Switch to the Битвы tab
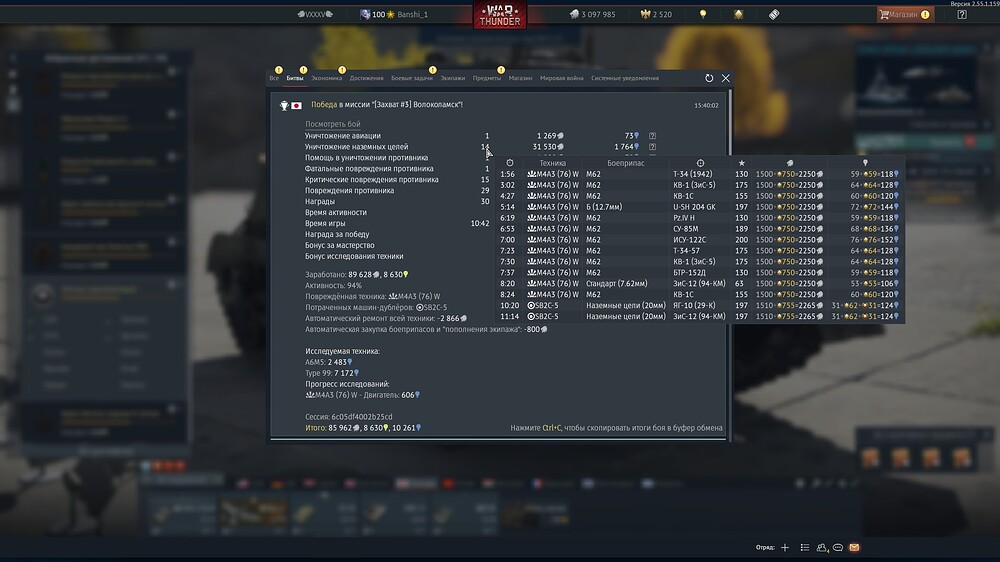The width and height of the screenshot is (1000, 562). coord(295,78)
